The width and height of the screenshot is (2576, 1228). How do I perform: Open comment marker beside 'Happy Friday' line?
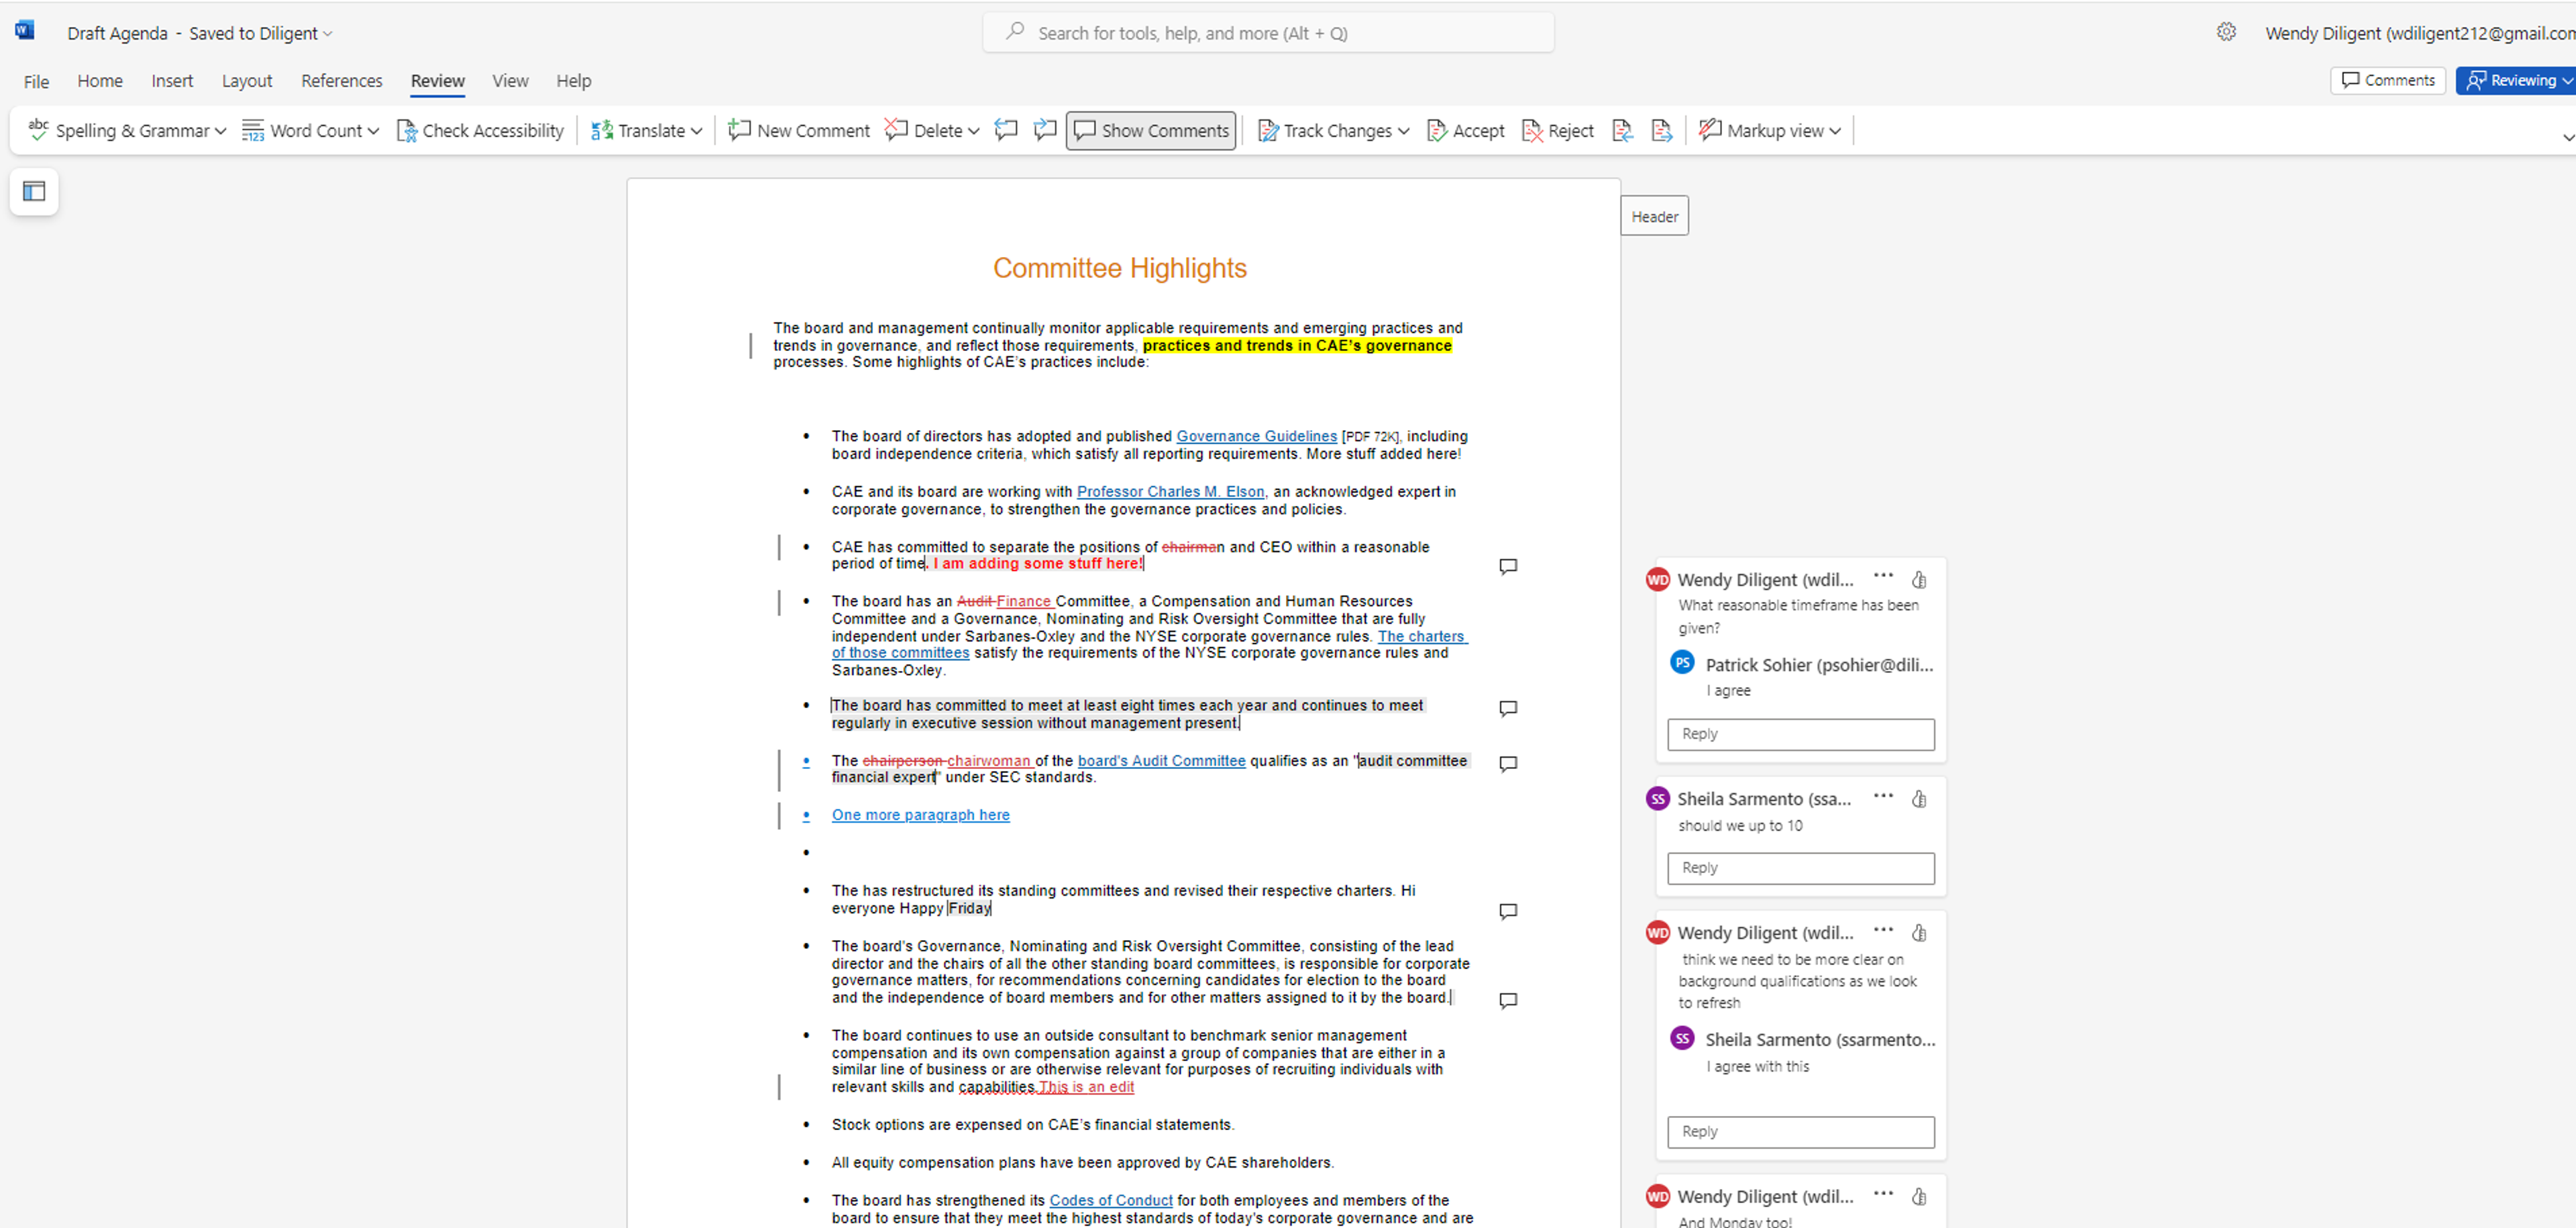(x=1508, y=911)
